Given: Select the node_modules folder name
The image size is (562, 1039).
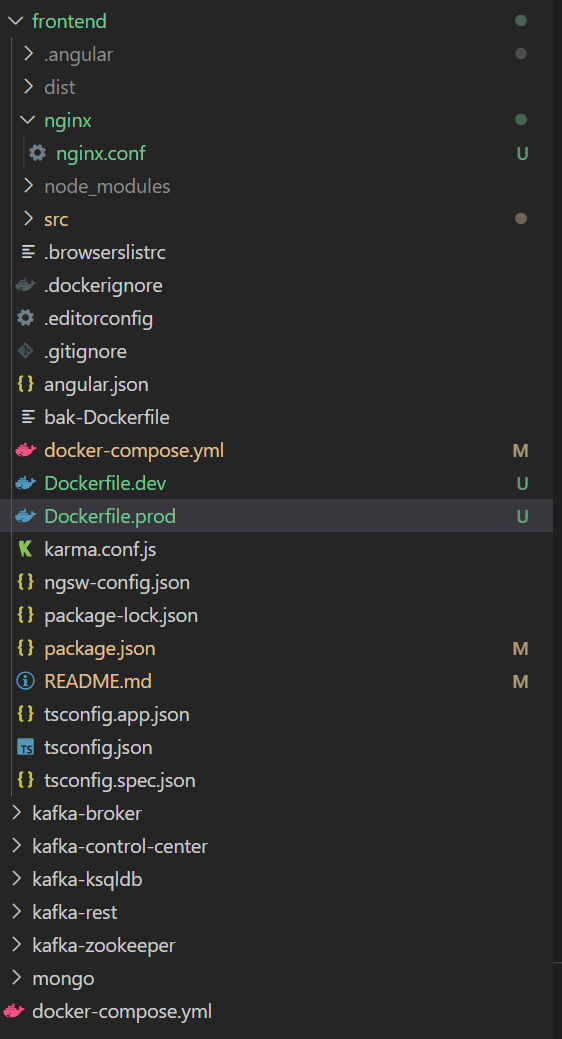Looking at the screenshot, I should point(107,186).
